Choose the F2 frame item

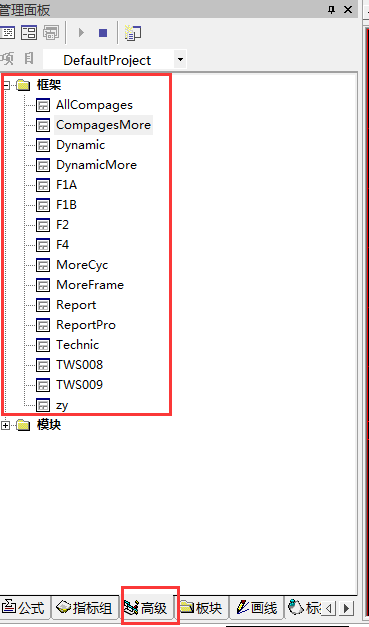62,225
